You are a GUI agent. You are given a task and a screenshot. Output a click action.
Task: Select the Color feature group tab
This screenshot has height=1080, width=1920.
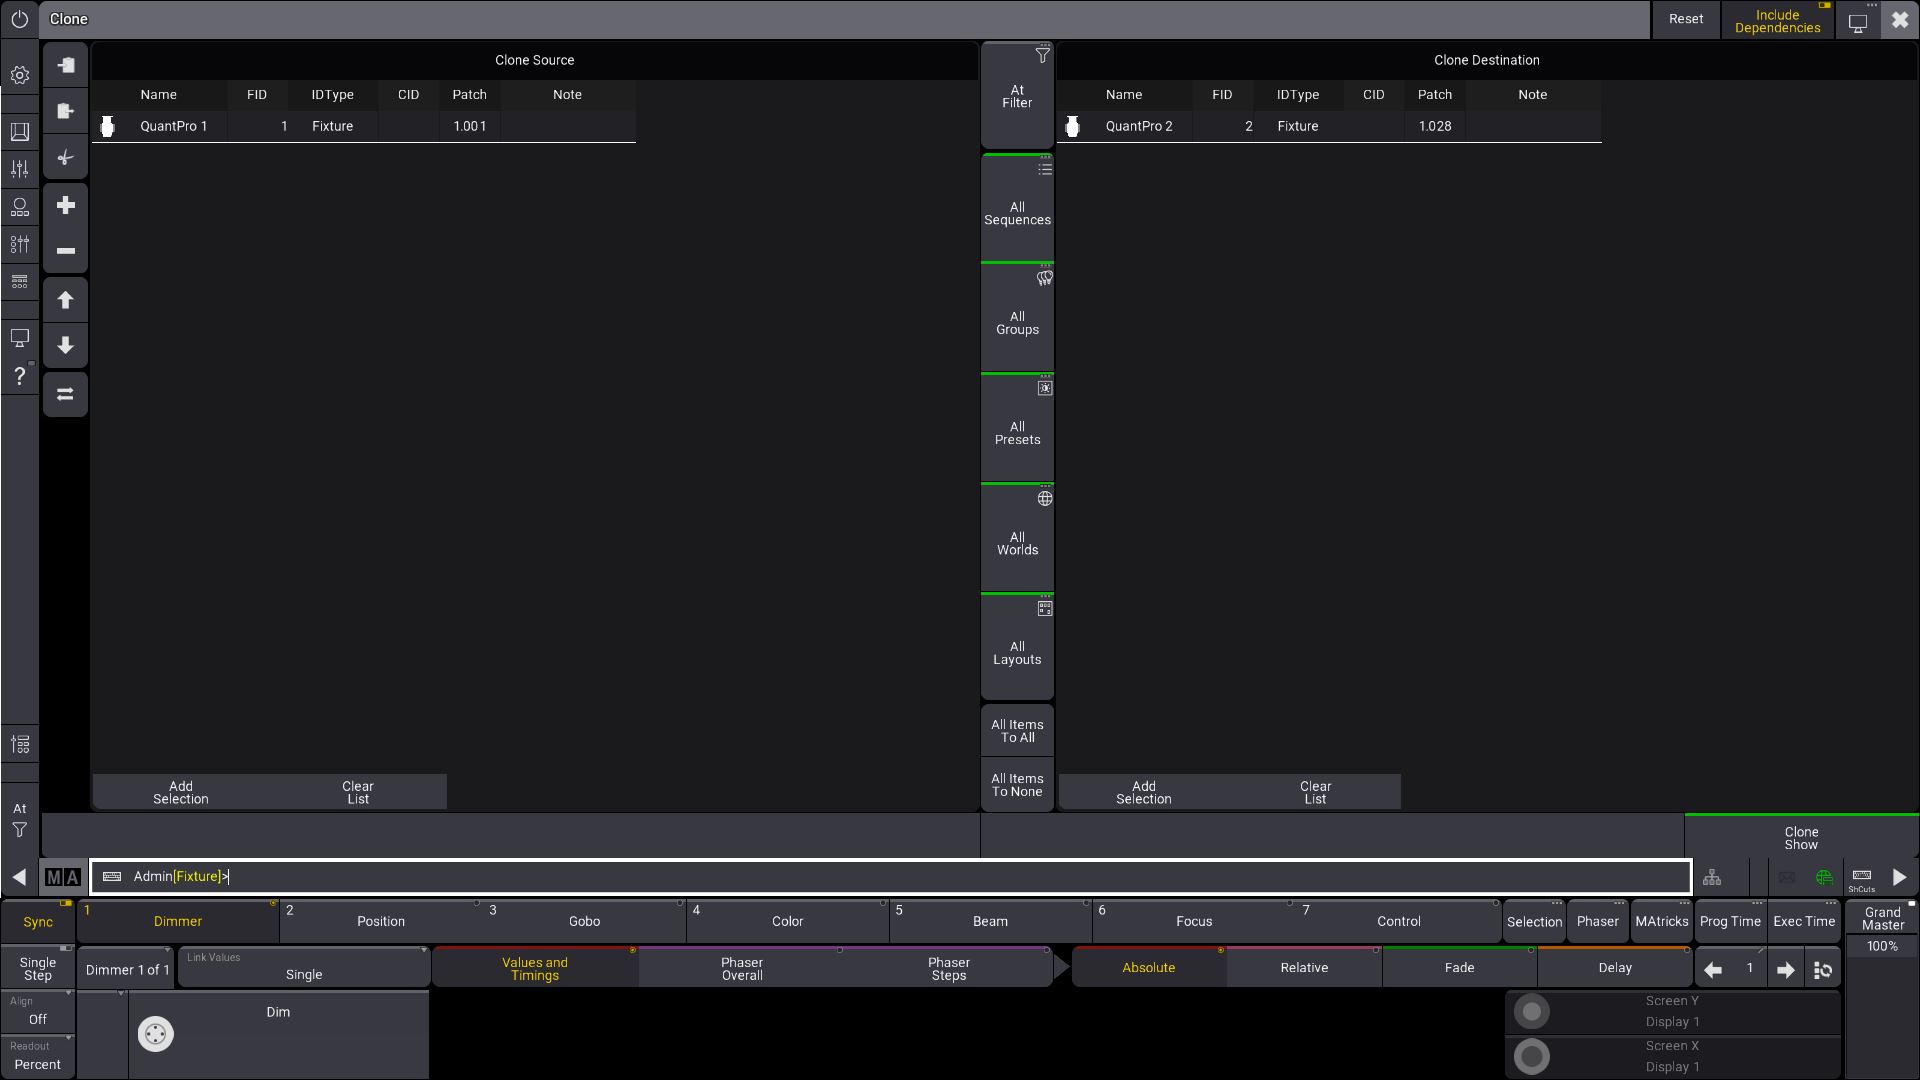coord(787,921)
